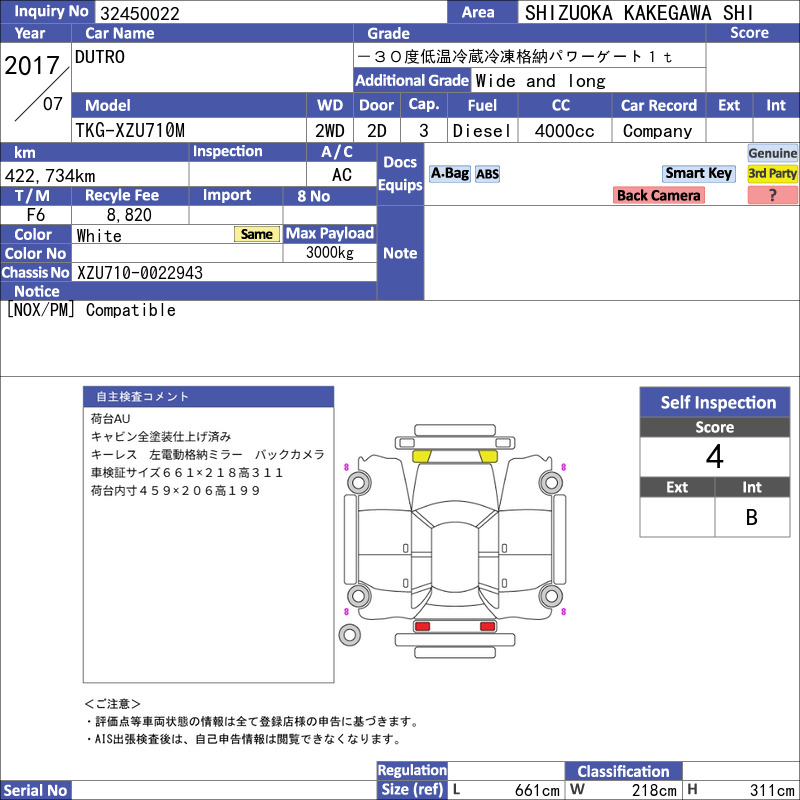
Task: Click chassis number XZU710-0022943
Action: pyautogui.click(x=140, y=273)
